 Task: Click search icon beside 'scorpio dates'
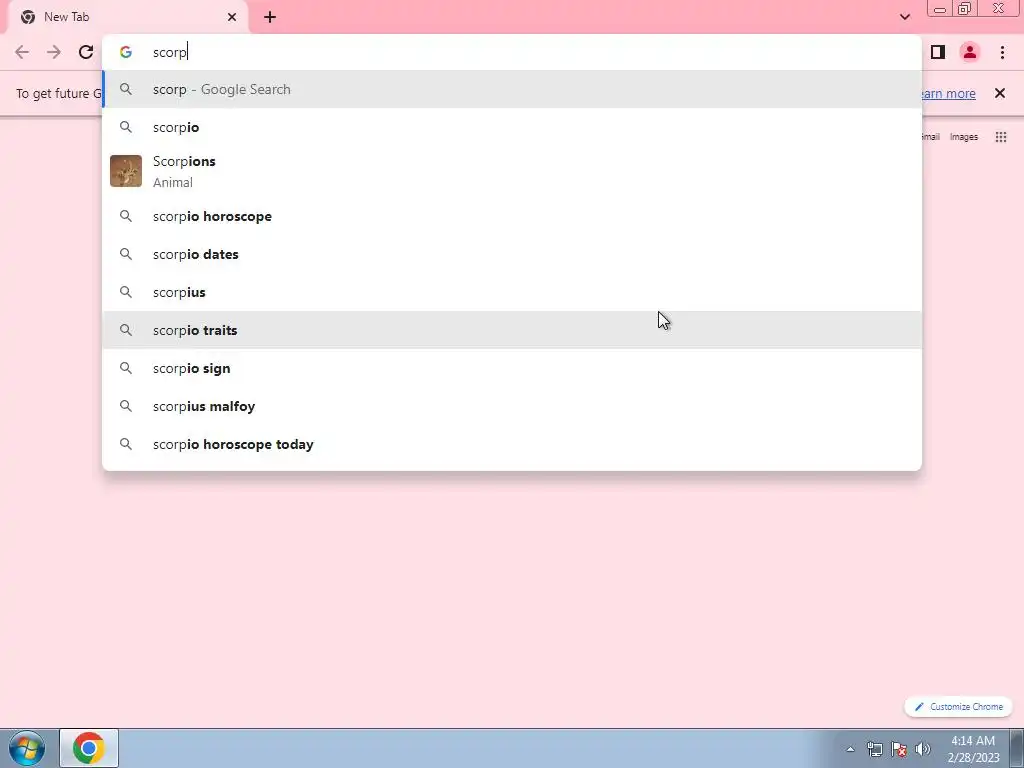126,254
